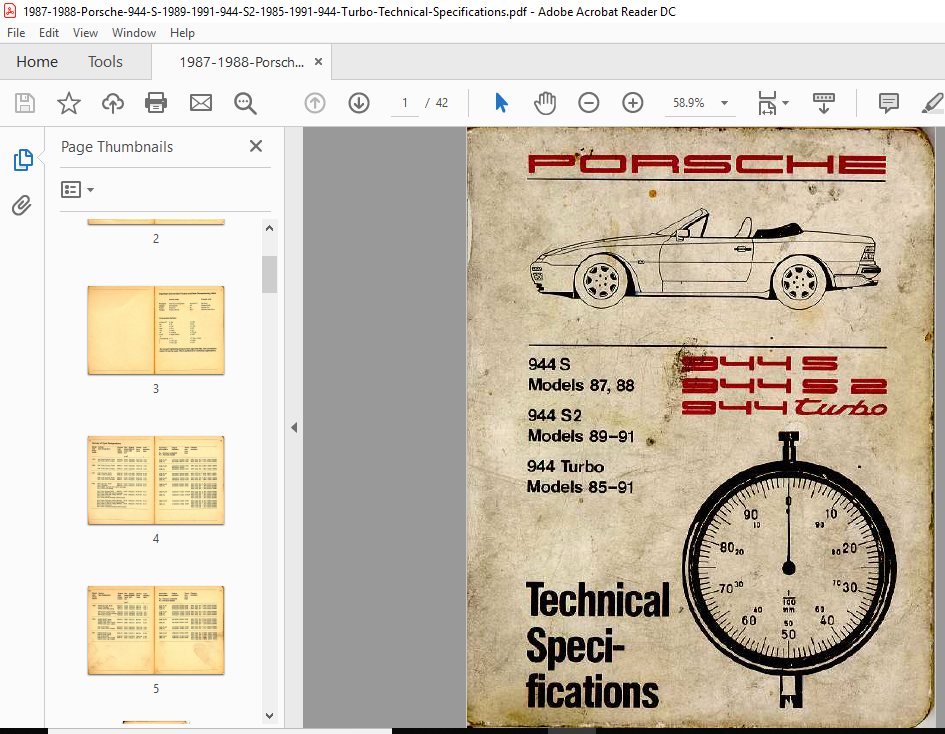945x734 pixels.
Task: Open the thumbnails options menu icon
Action: click(x=77, y=190)
